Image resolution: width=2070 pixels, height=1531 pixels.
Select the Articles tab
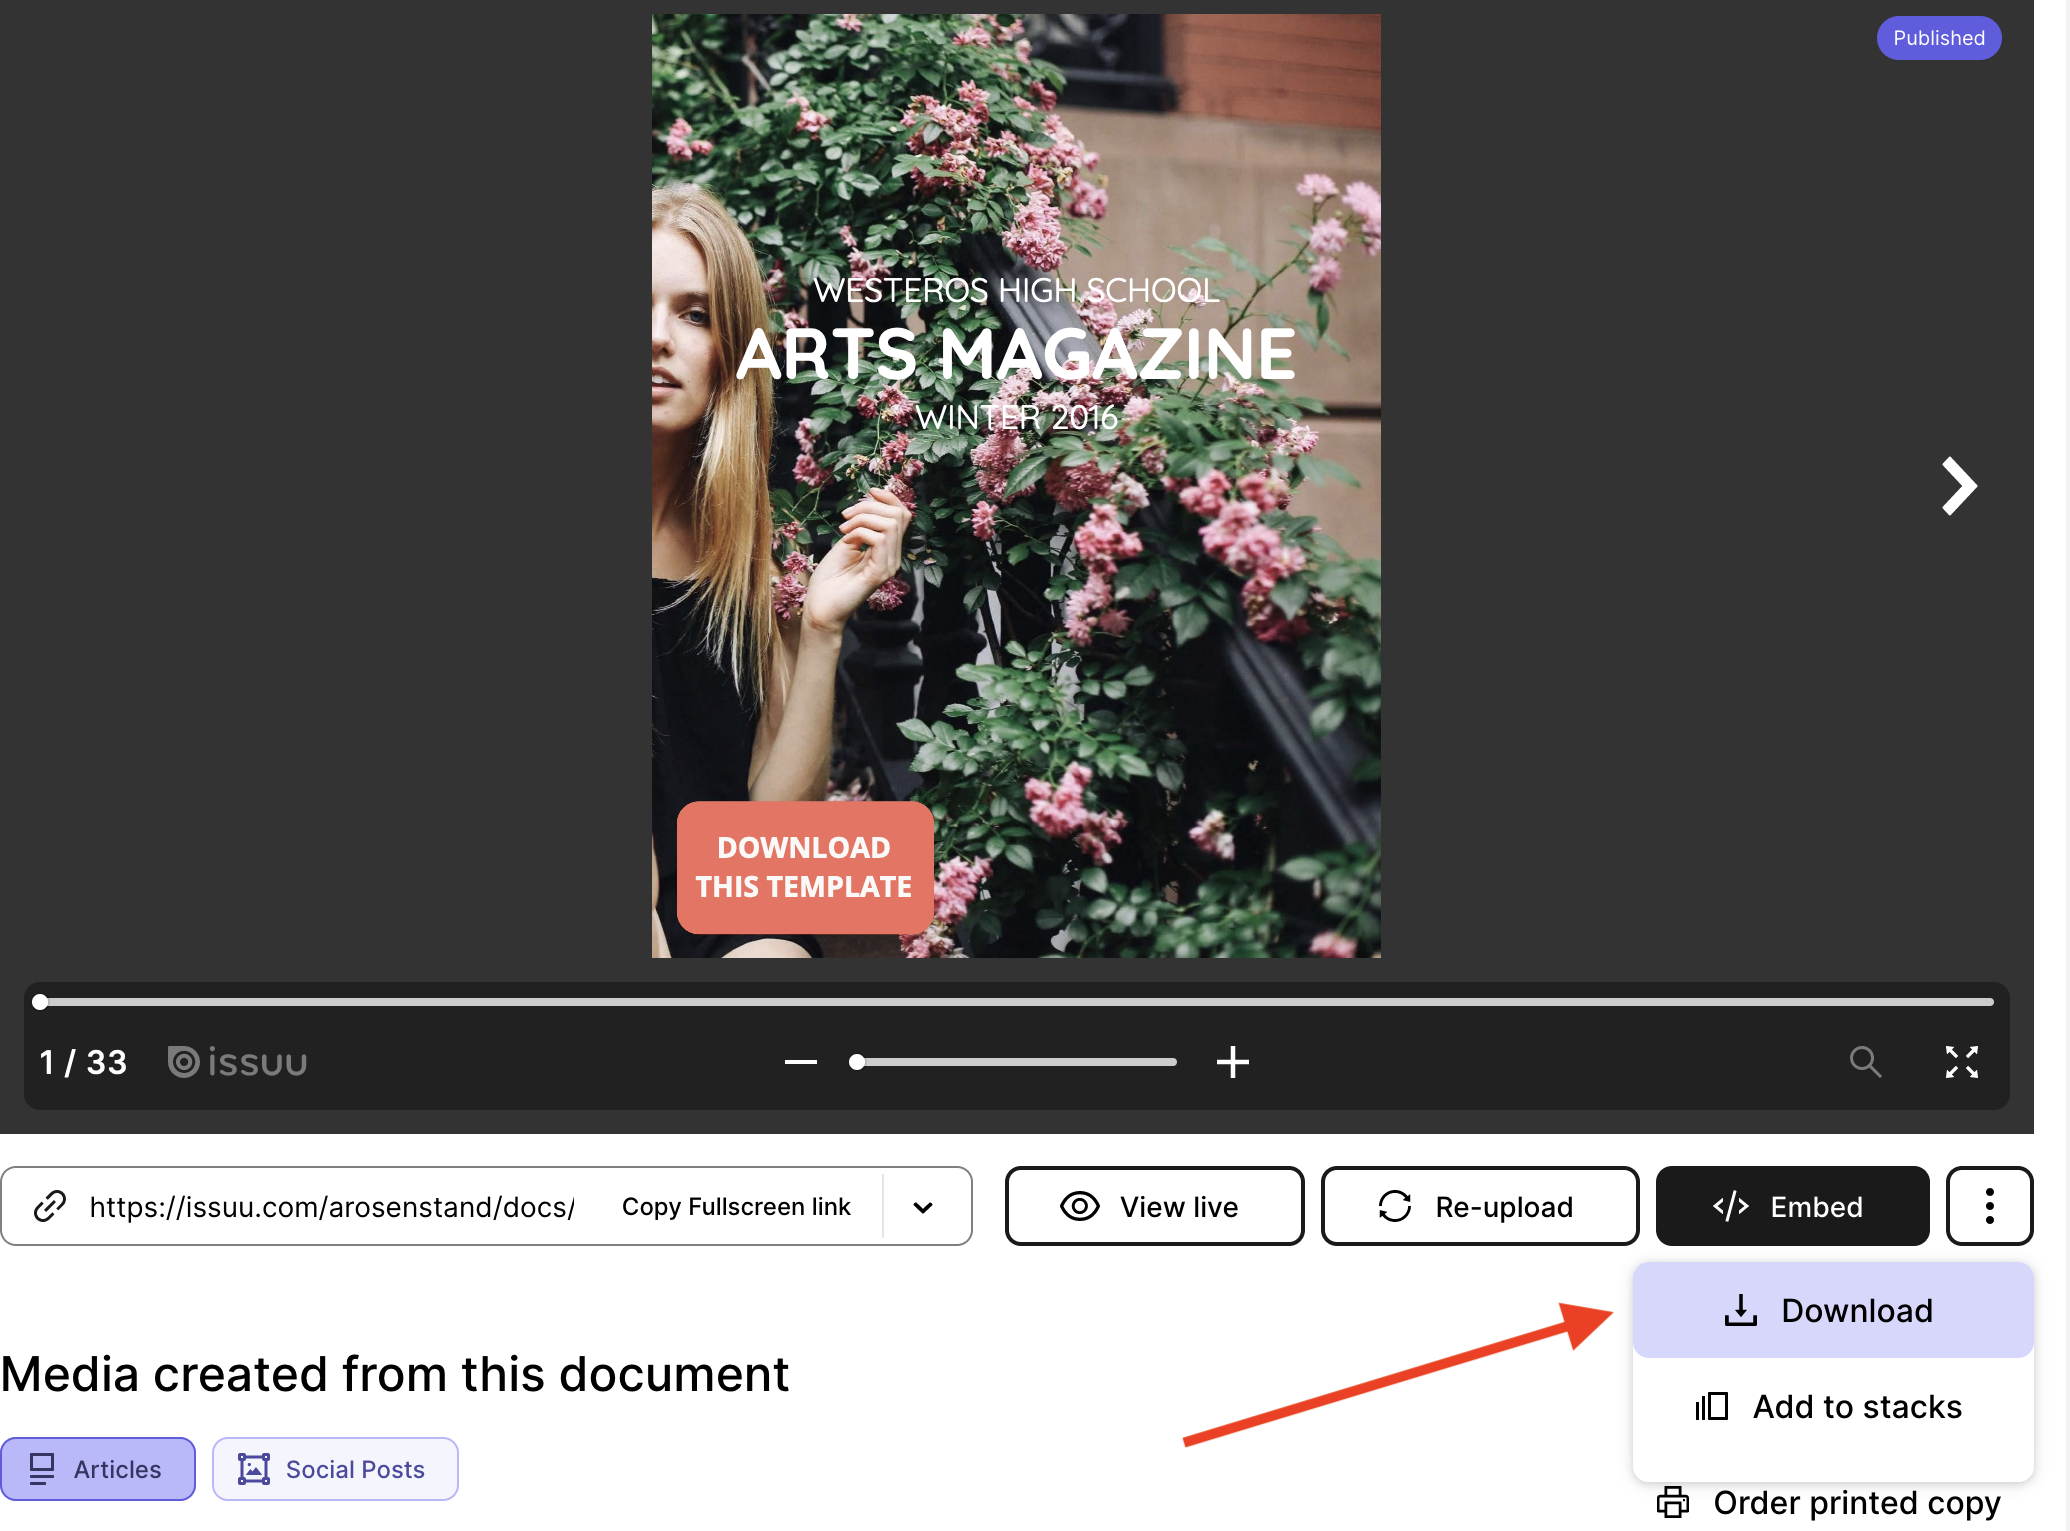tap(98, 1468)
